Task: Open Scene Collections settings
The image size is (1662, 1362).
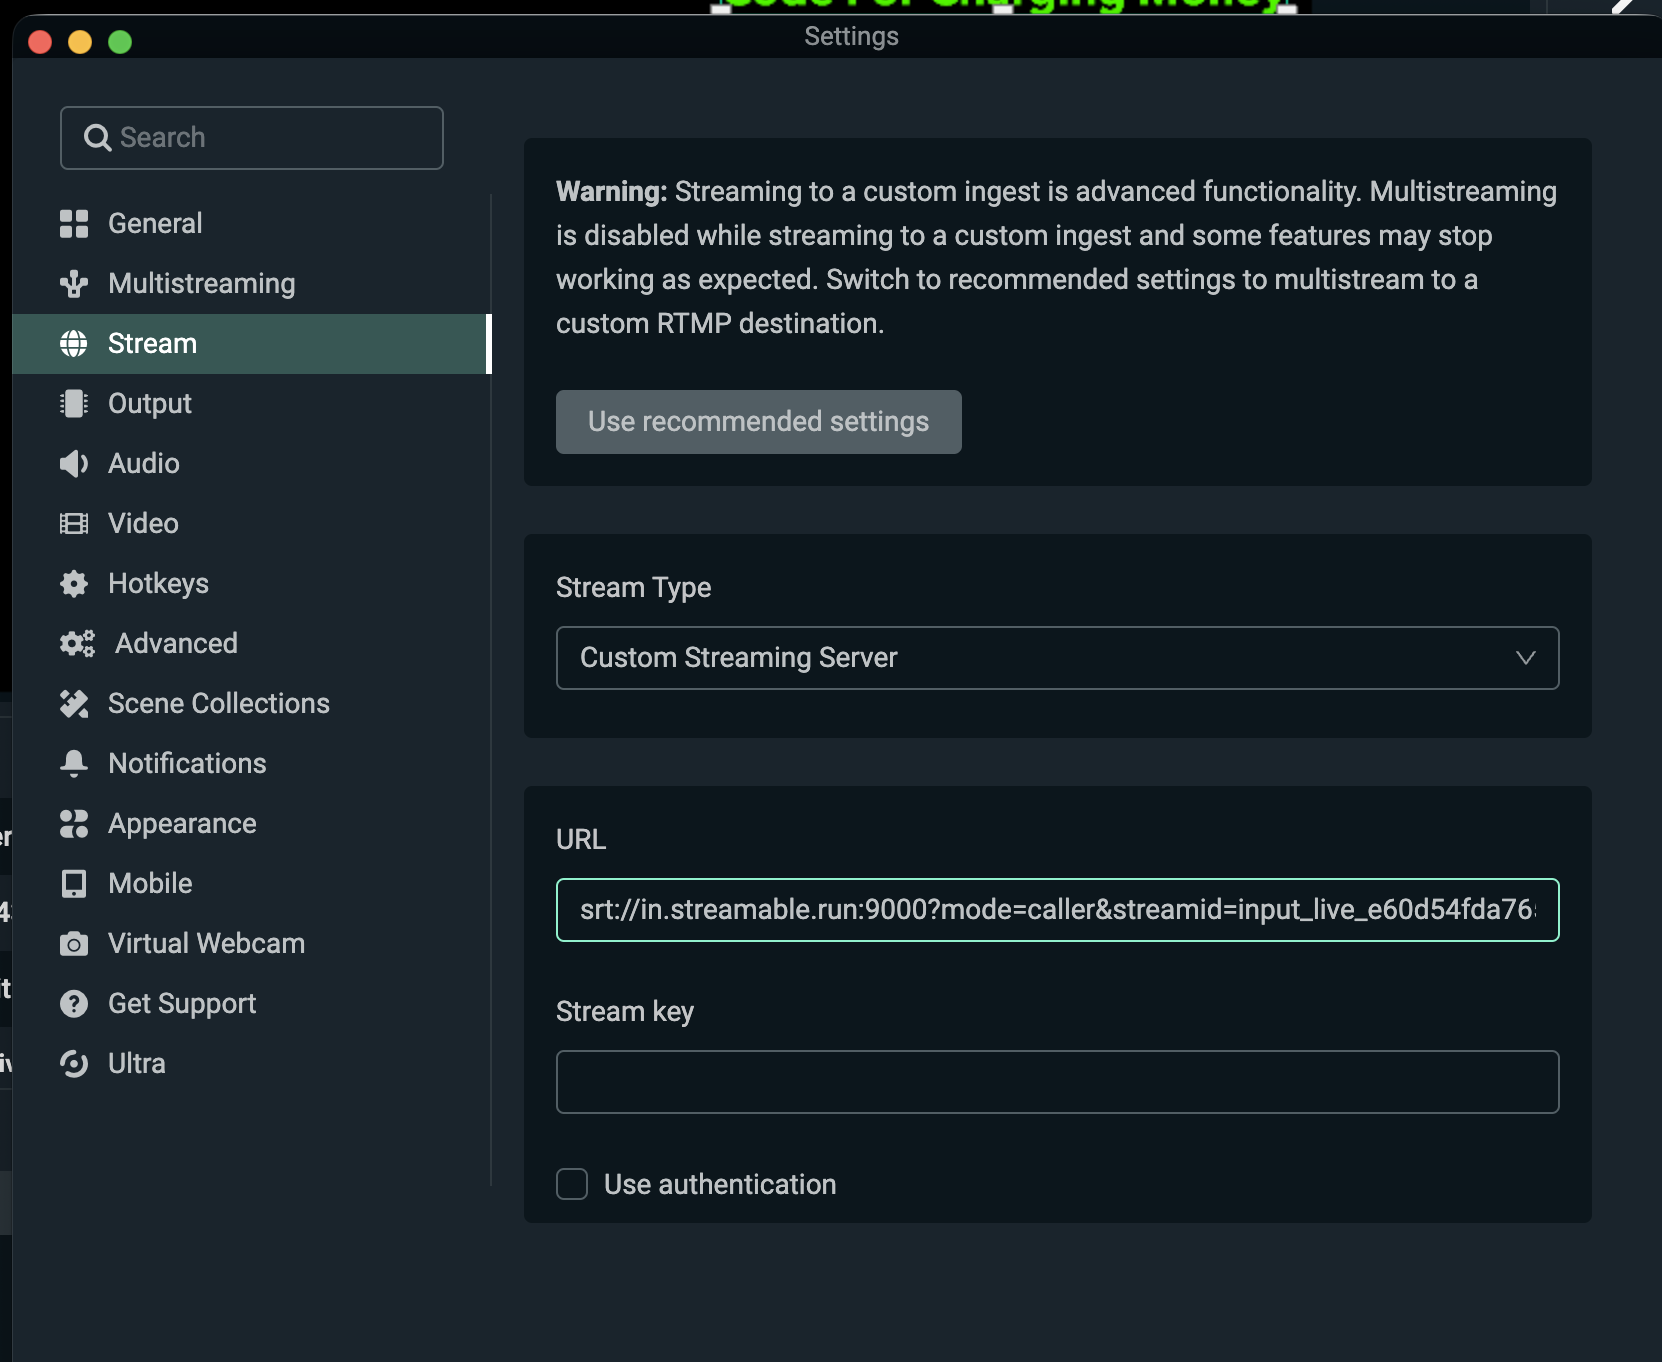Action: pos(252,704)
